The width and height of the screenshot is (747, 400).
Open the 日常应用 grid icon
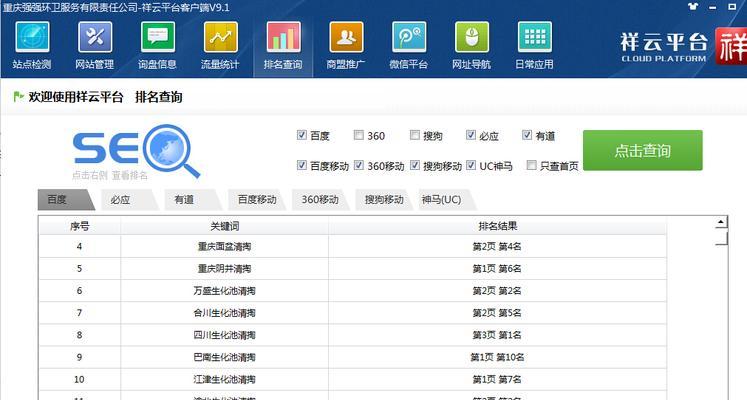tap(535, 37)
